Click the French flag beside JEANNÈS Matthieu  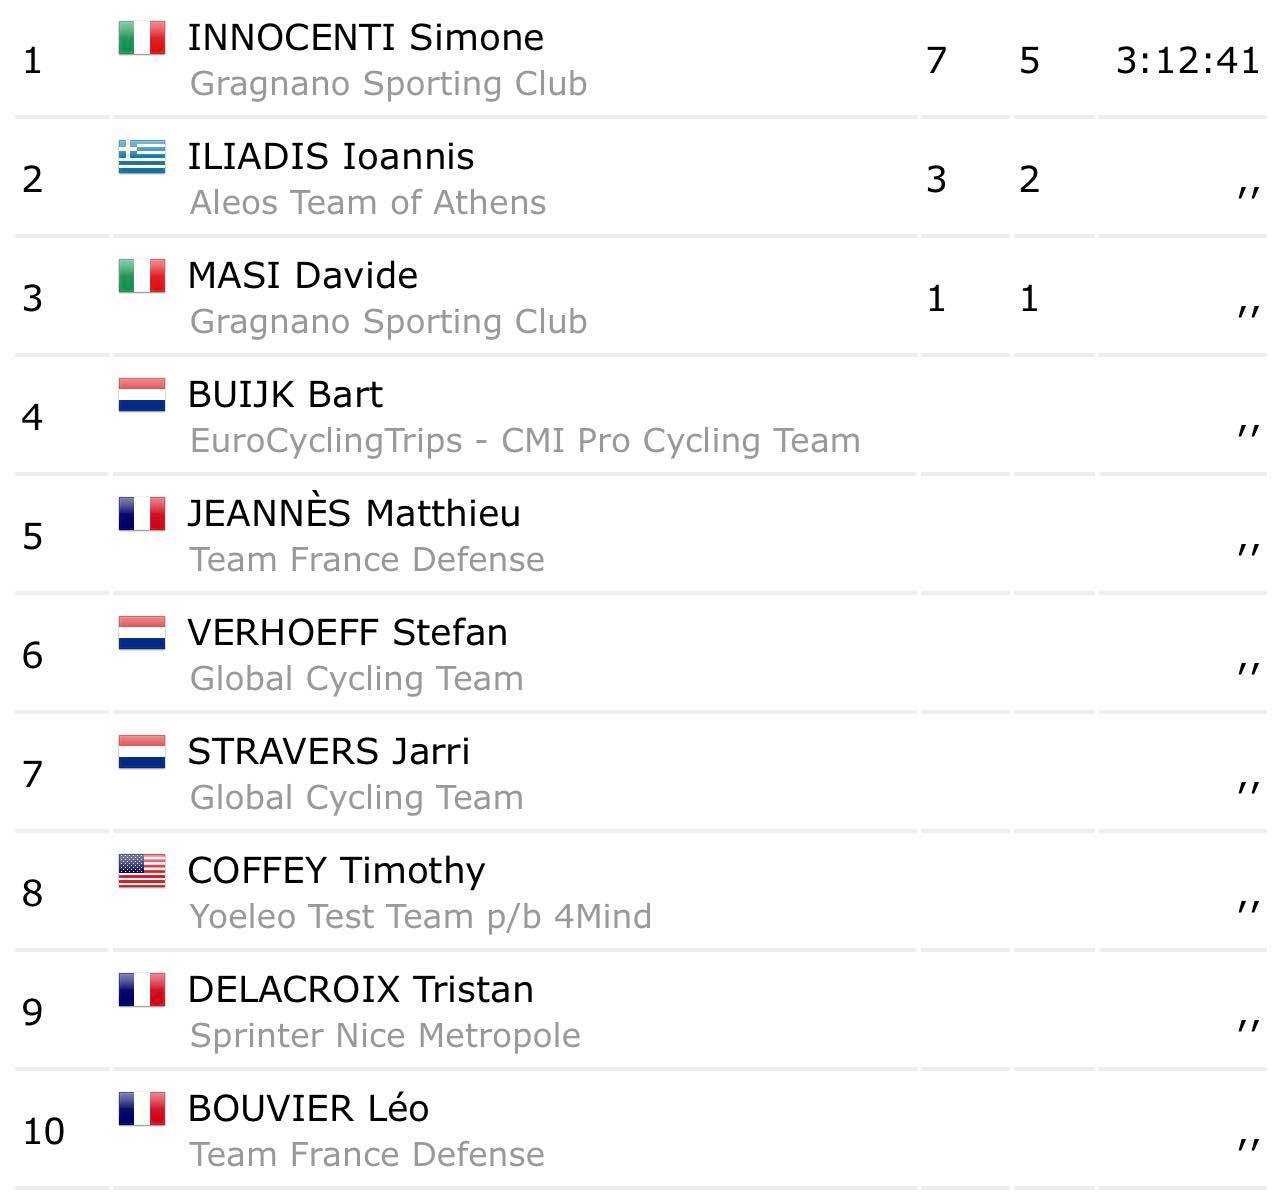point(141,514)
